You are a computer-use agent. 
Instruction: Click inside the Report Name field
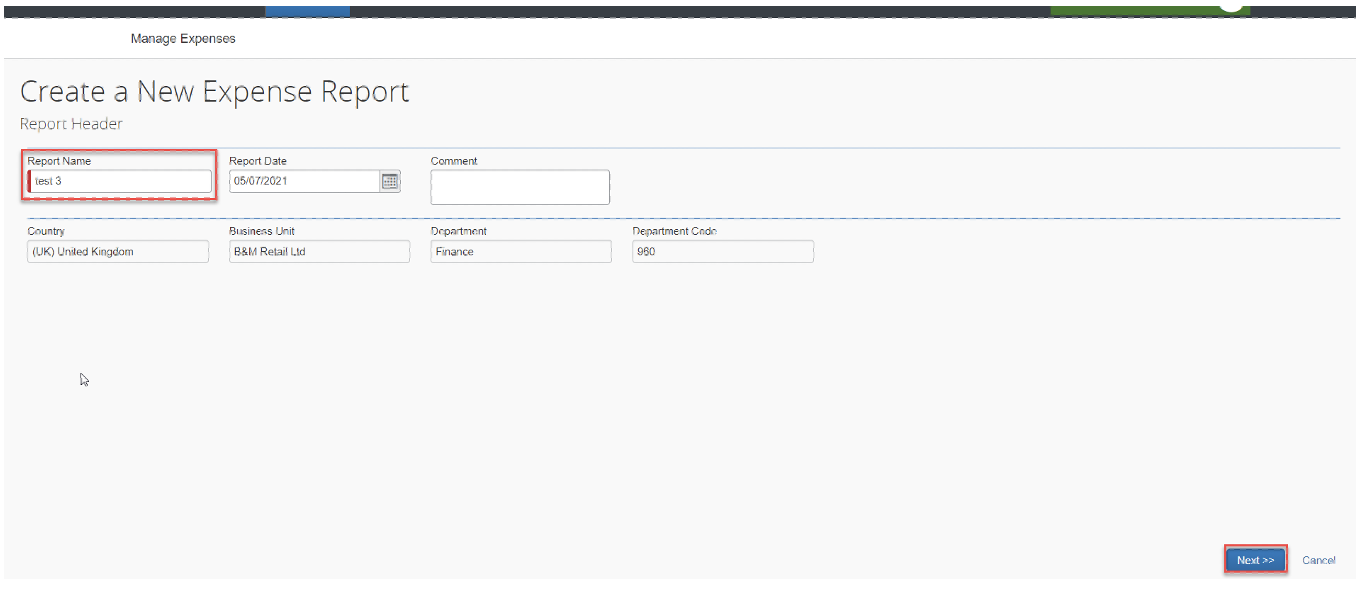point(118,181)
